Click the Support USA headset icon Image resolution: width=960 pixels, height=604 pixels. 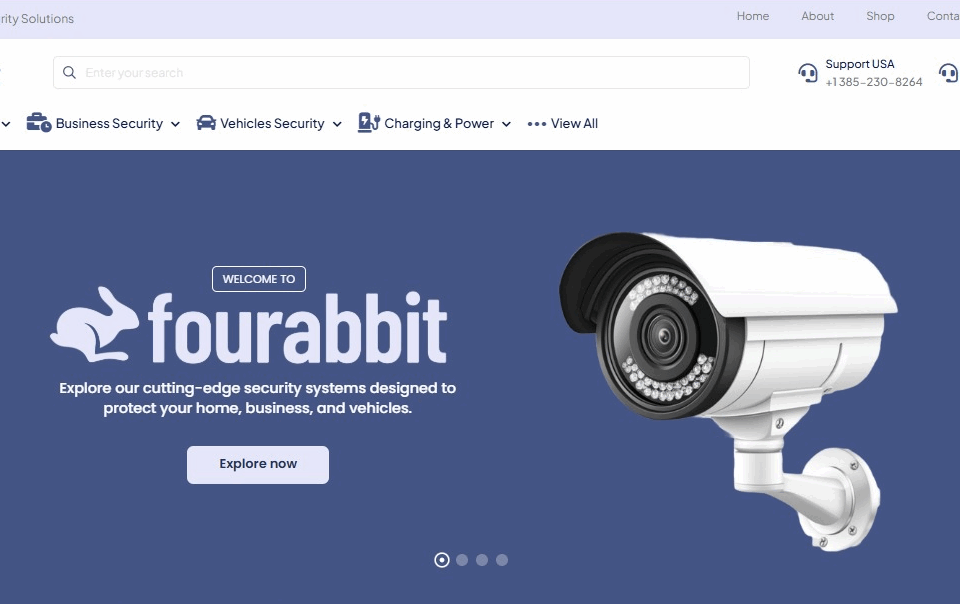click(x=808, y=73)
